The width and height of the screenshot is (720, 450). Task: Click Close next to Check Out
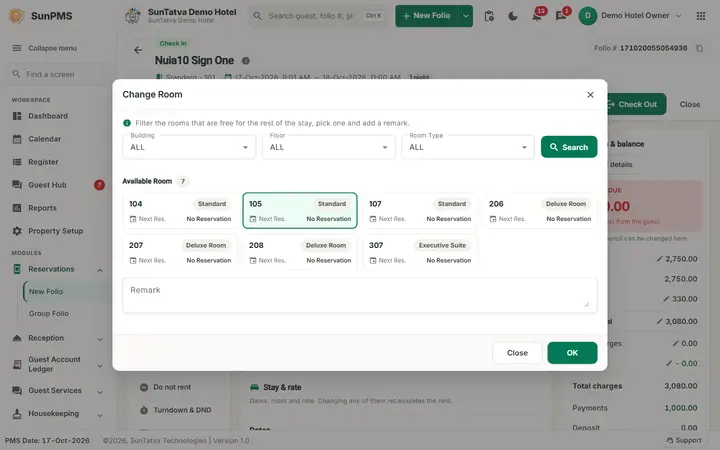click(x=690, y=104)
